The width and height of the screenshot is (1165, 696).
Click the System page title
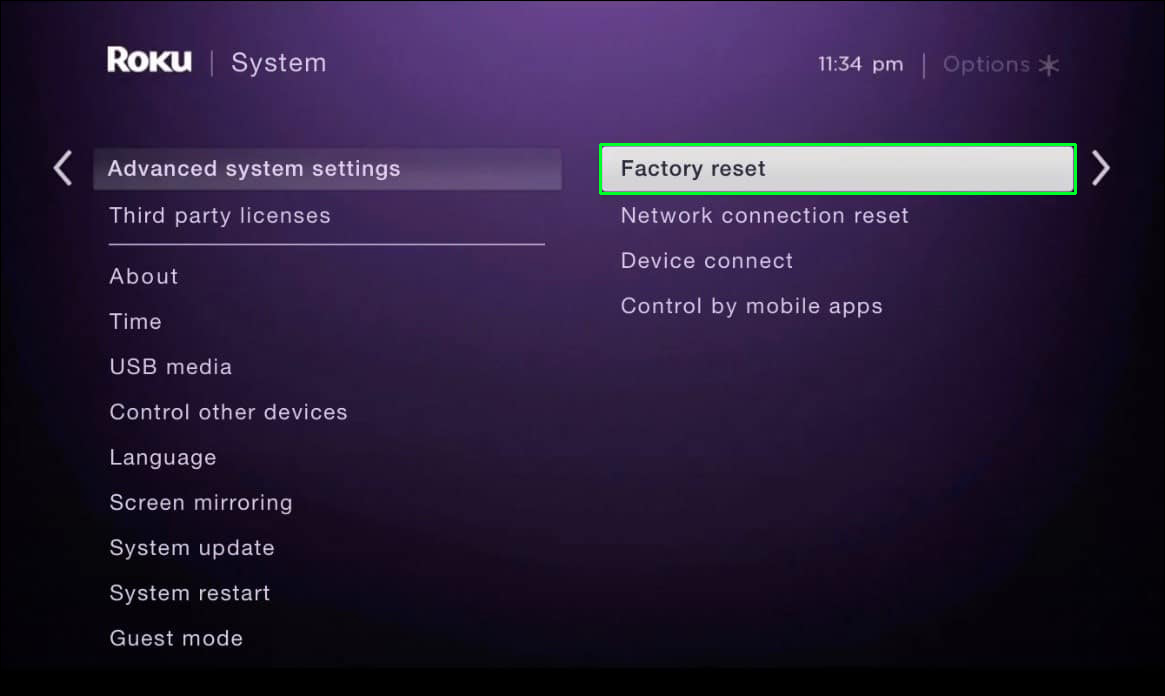click(279, 63)
